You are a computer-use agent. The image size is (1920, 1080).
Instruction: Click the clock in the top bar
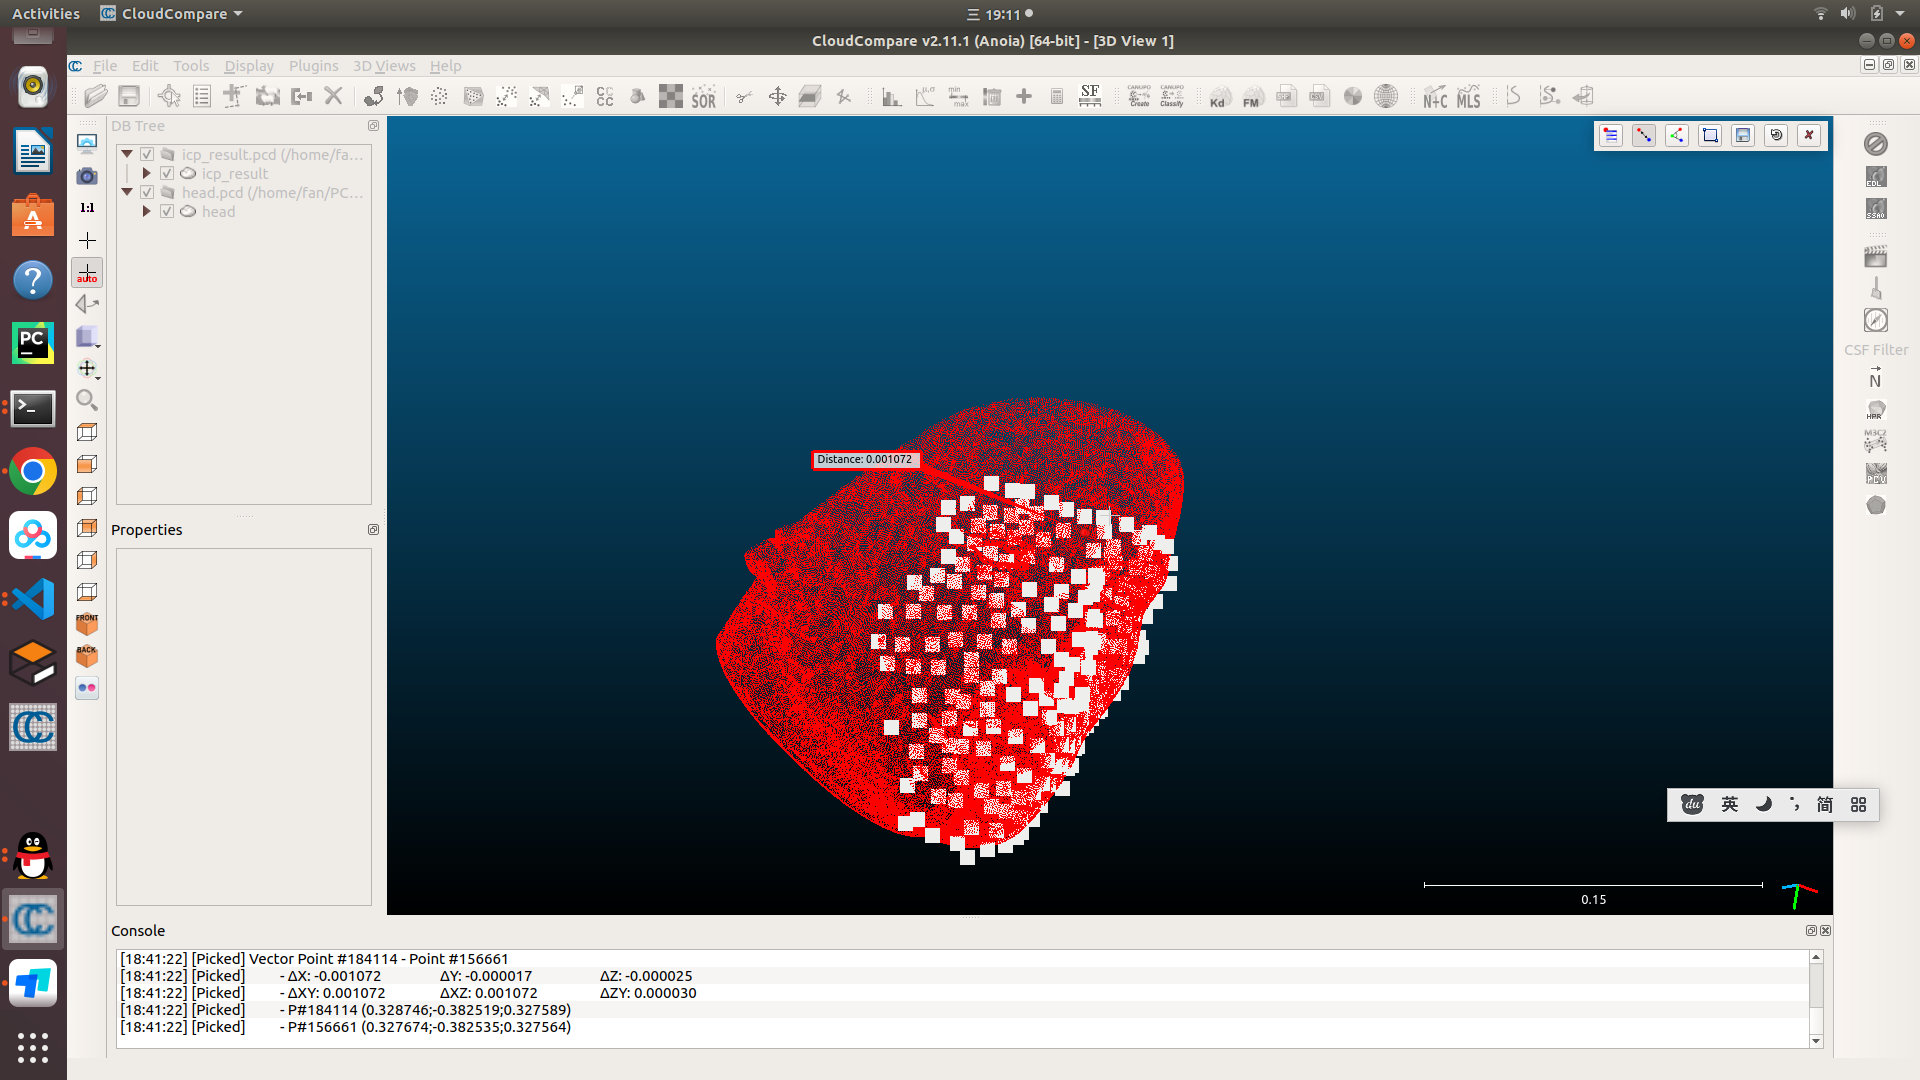(x=1002, y=14)
